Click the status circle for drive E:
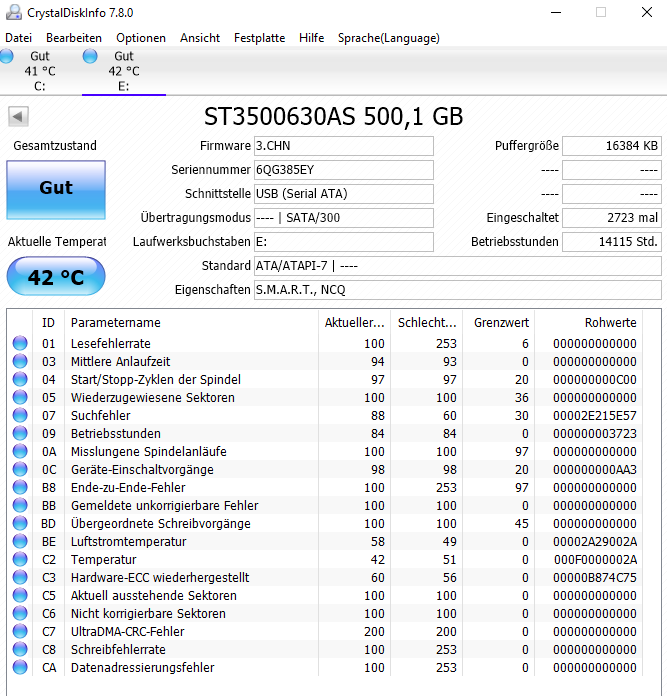Image resolution: width=667 pixels, height=696 pixels. pyautogui.click(x=90, y=56)
